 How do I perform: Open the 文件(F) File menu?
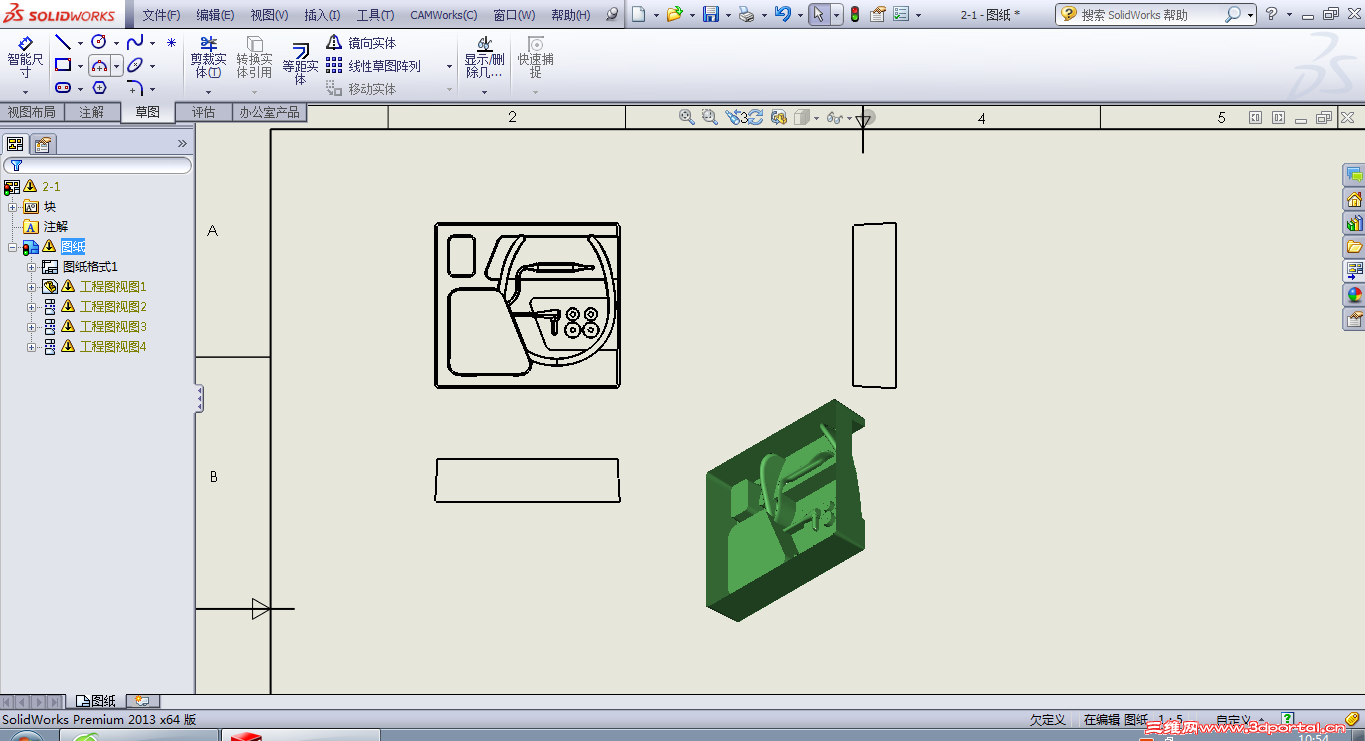click(x=161, y=15)
